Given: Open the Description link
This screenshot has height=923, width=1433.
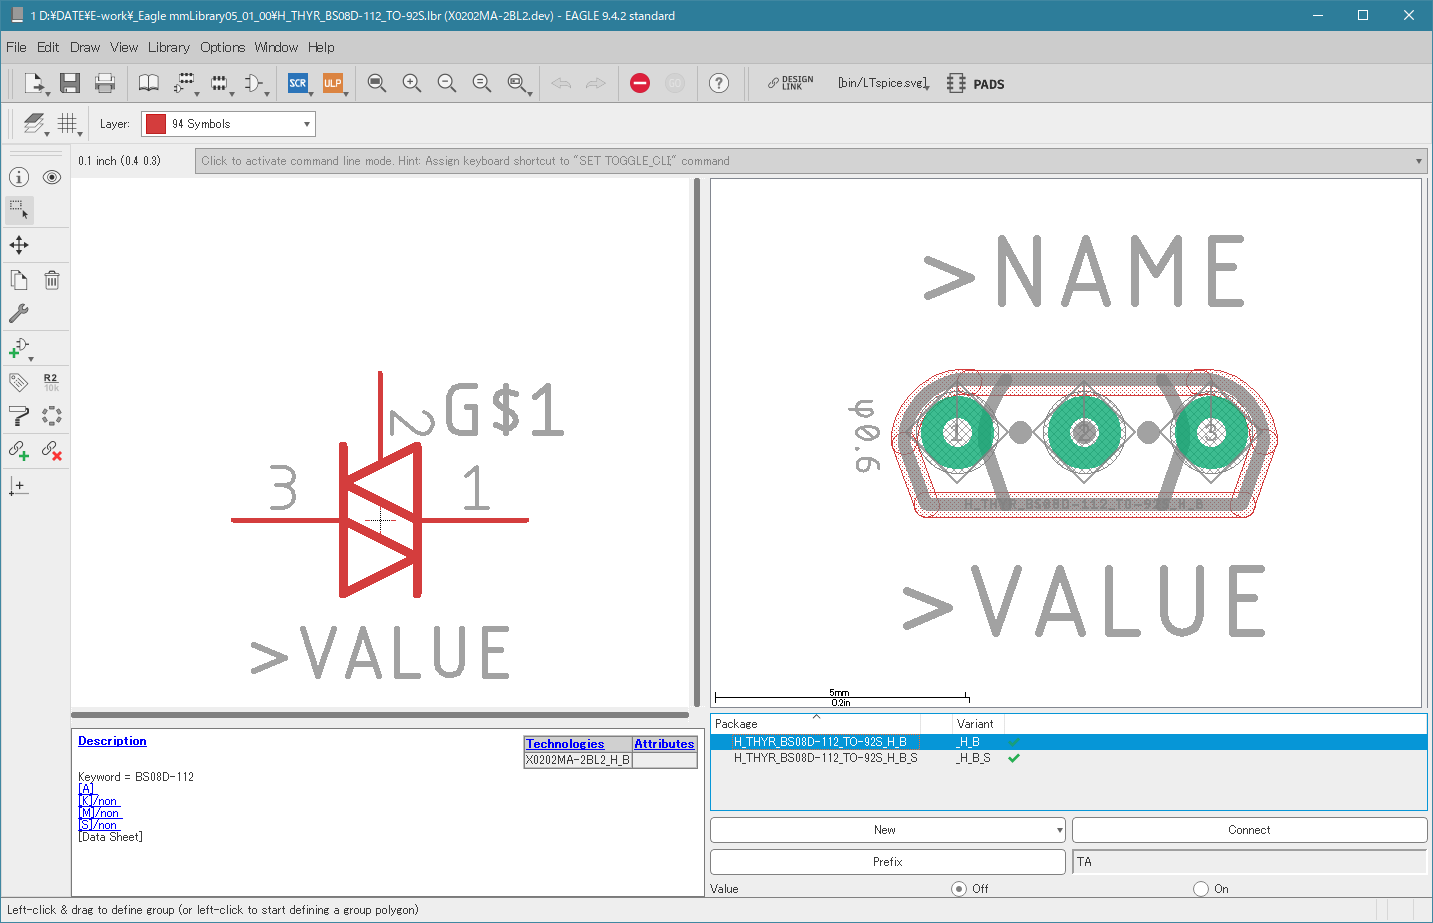Looking at the screenshot, I should click(x=112, y=741).
